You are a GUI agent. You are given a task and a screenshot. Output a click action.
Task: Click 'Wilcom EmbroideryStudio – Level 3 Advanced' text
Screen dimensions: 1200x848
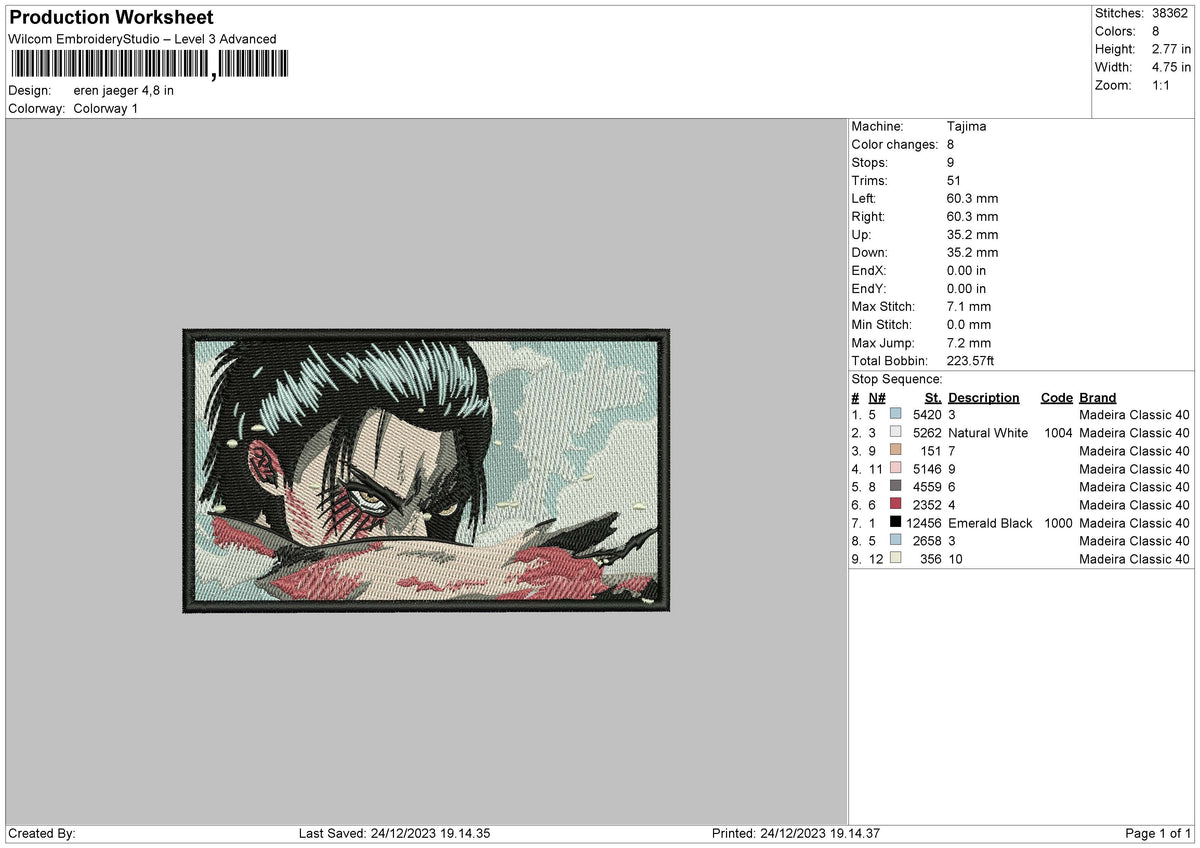click(142, 39)
